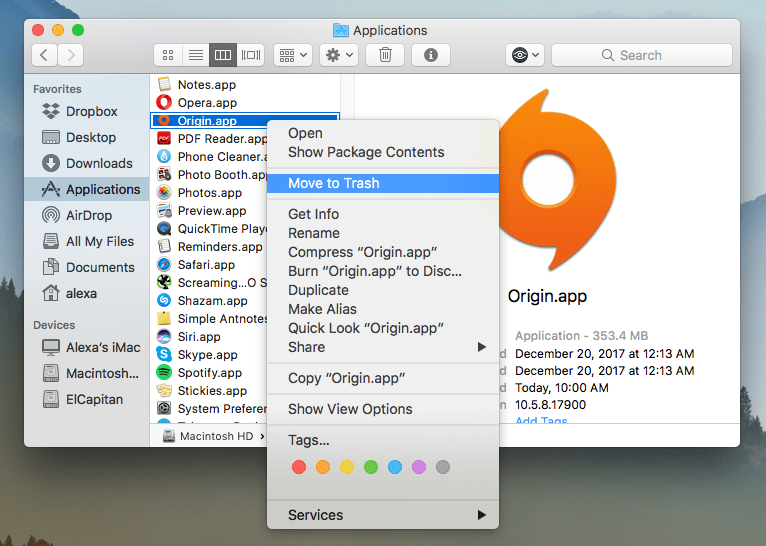766x546 pixels.
Task: Apply the green tag color
Action: click(371, 467)
